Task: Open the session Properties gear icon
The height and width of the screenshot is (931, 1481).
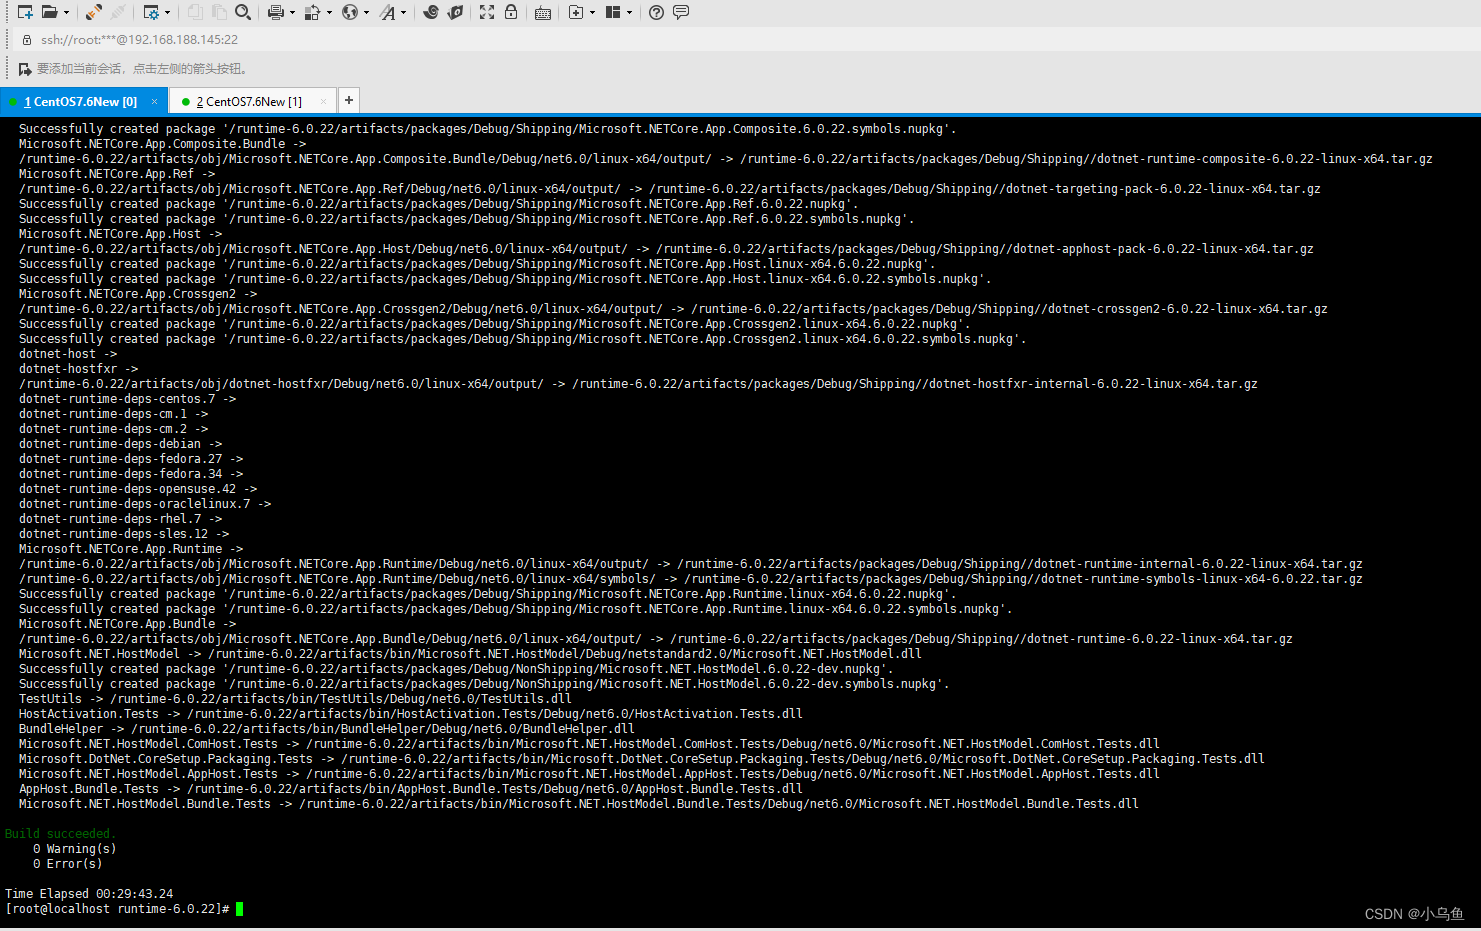Action: pyautogui.click(x=151, y=12)
